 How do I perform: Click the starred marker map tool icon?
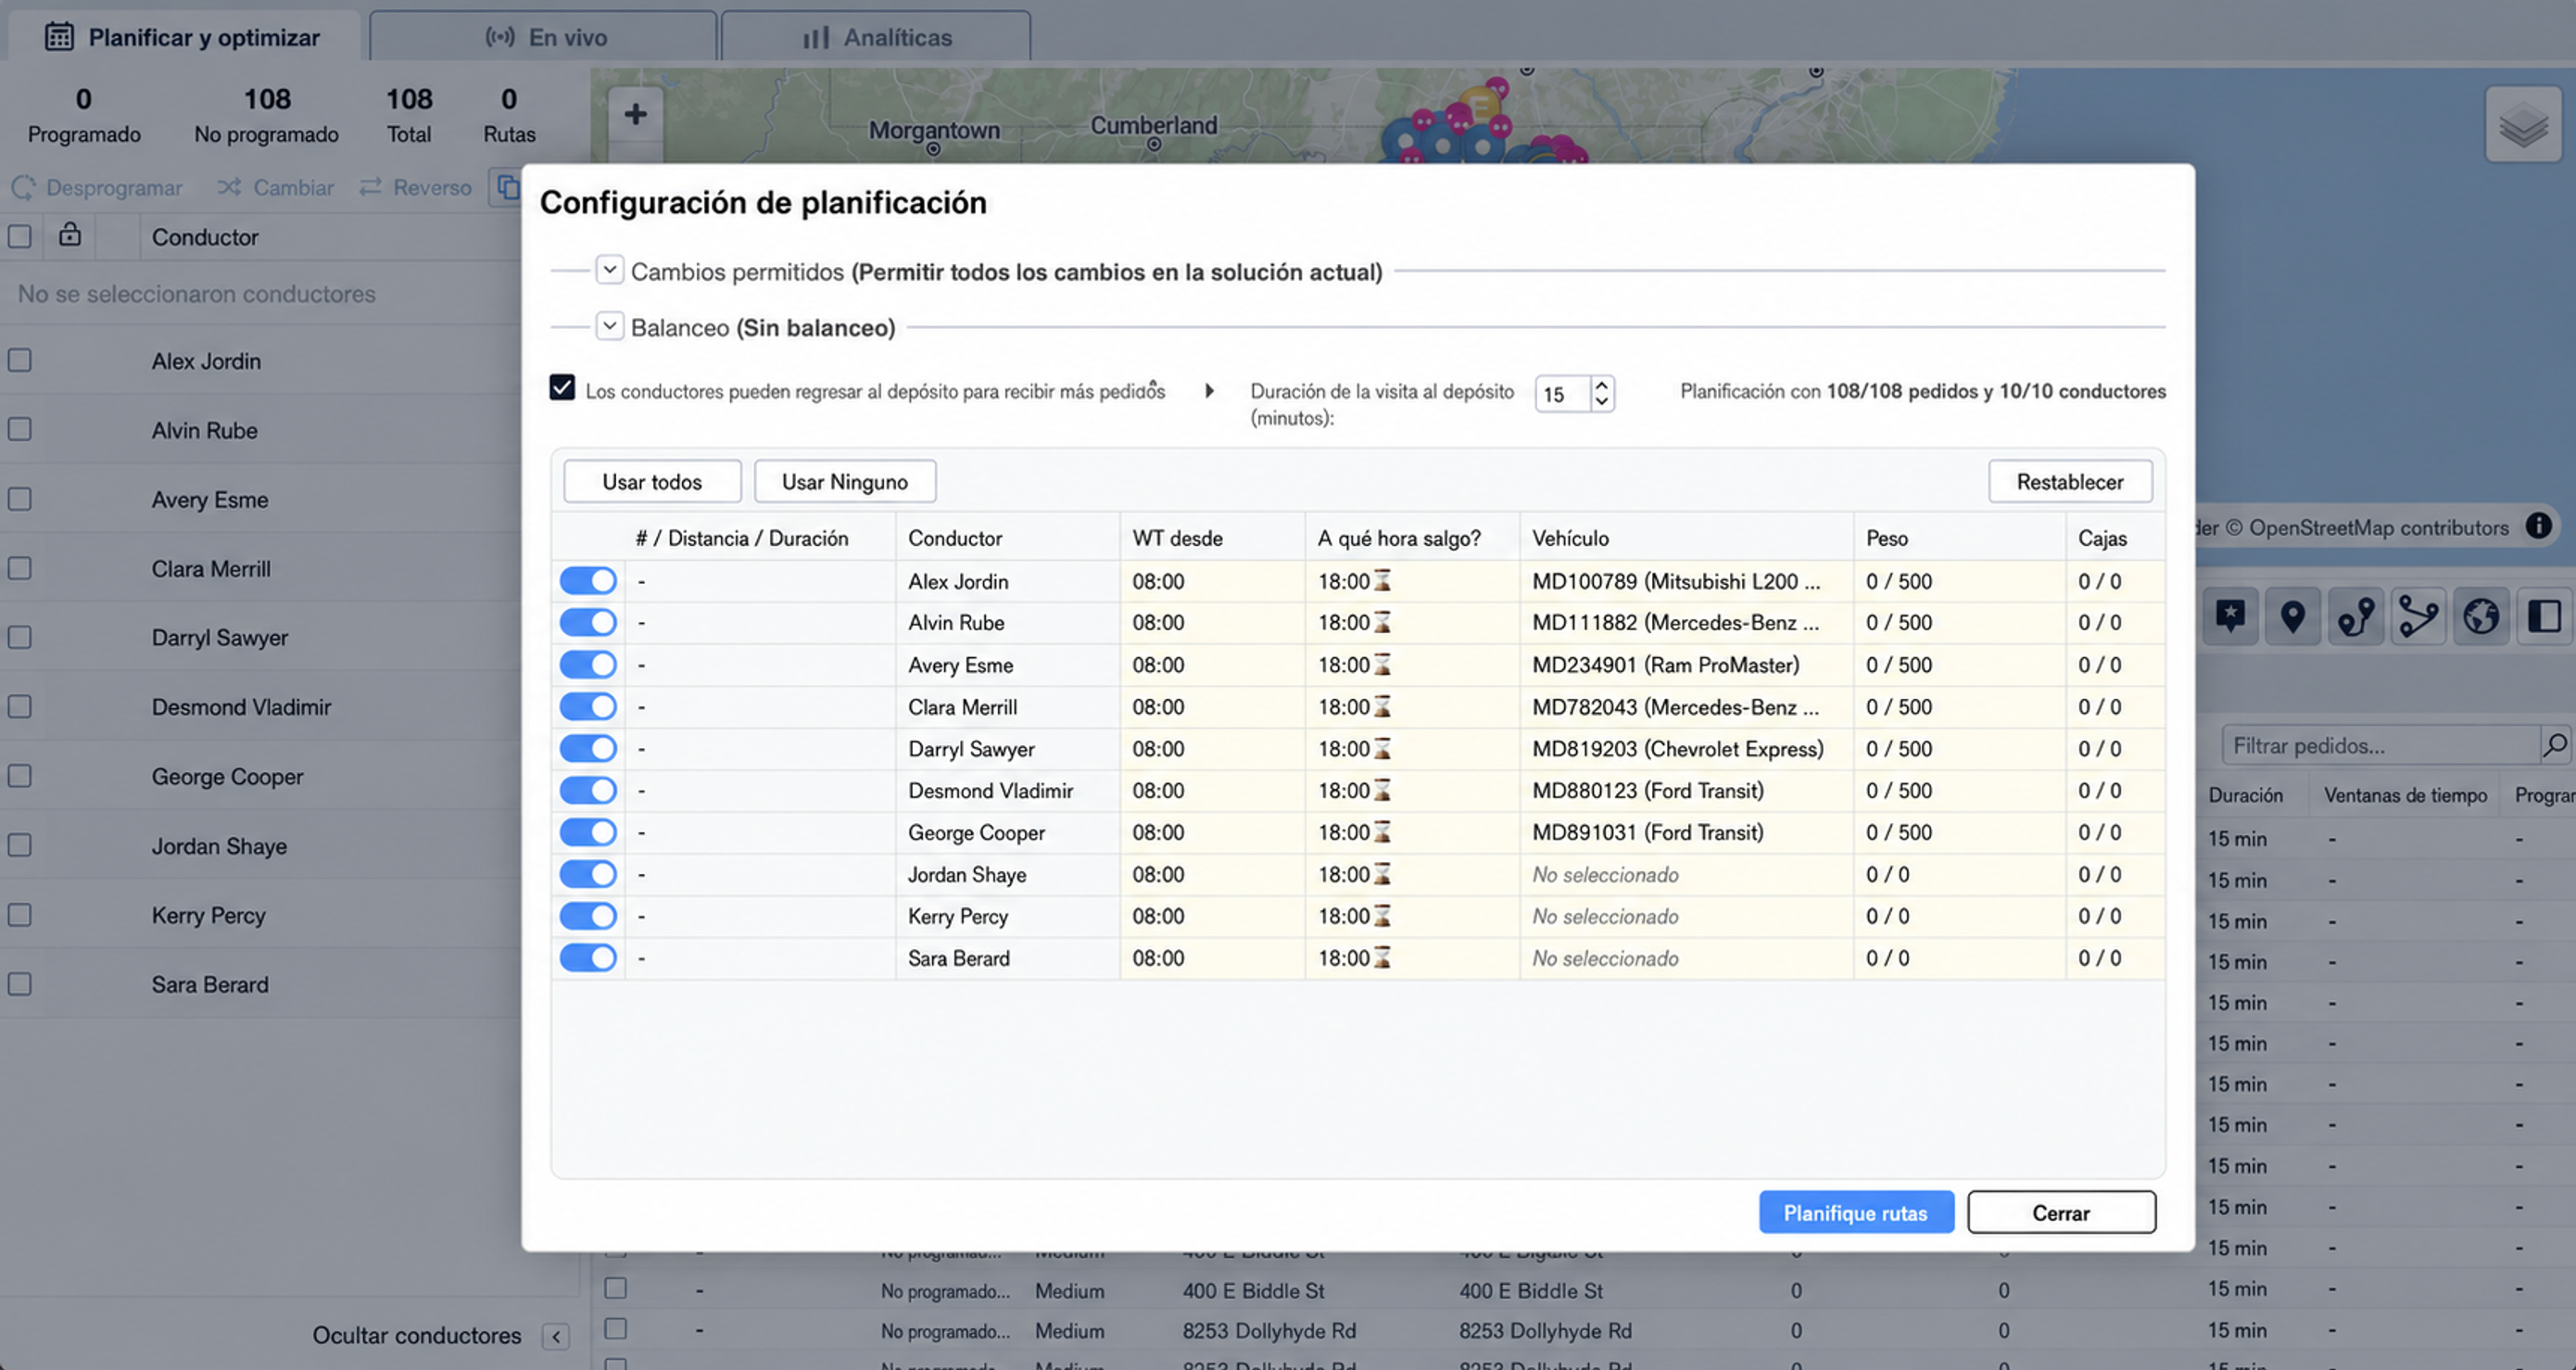click(x=2230, y=616)
